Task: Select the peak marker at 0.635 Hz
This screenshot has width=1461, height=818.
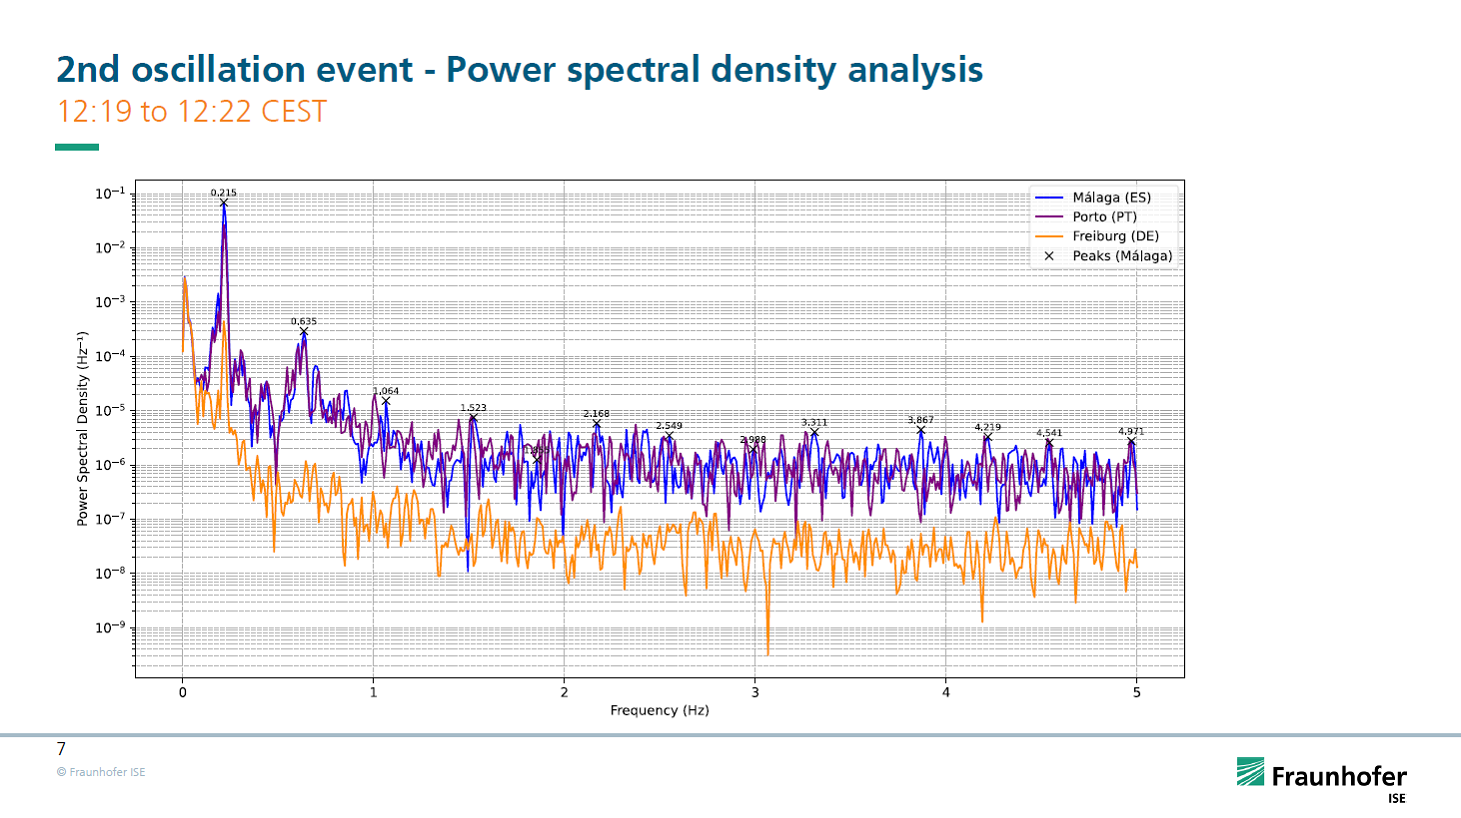Action: click(304, 332)
